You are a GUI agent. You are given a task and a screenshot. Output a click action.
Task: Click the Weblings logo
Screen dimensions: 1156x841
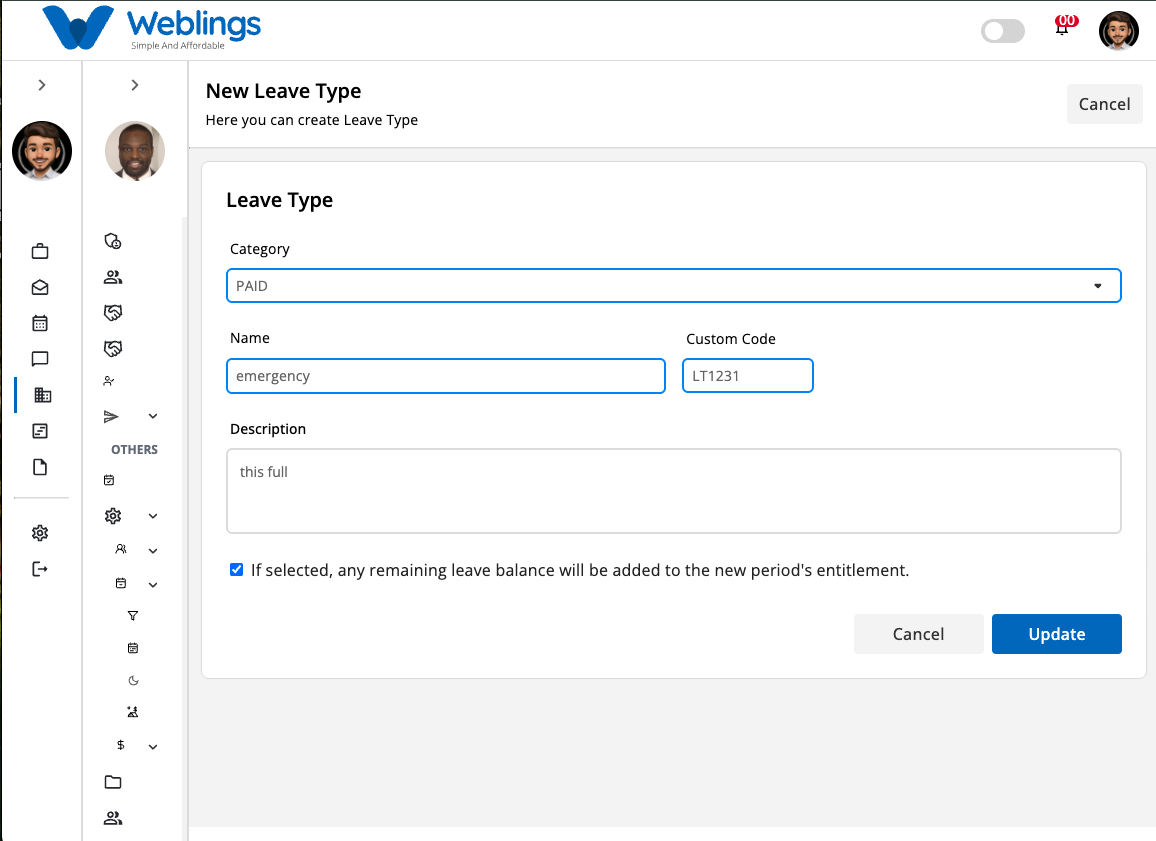pos(152,28)
